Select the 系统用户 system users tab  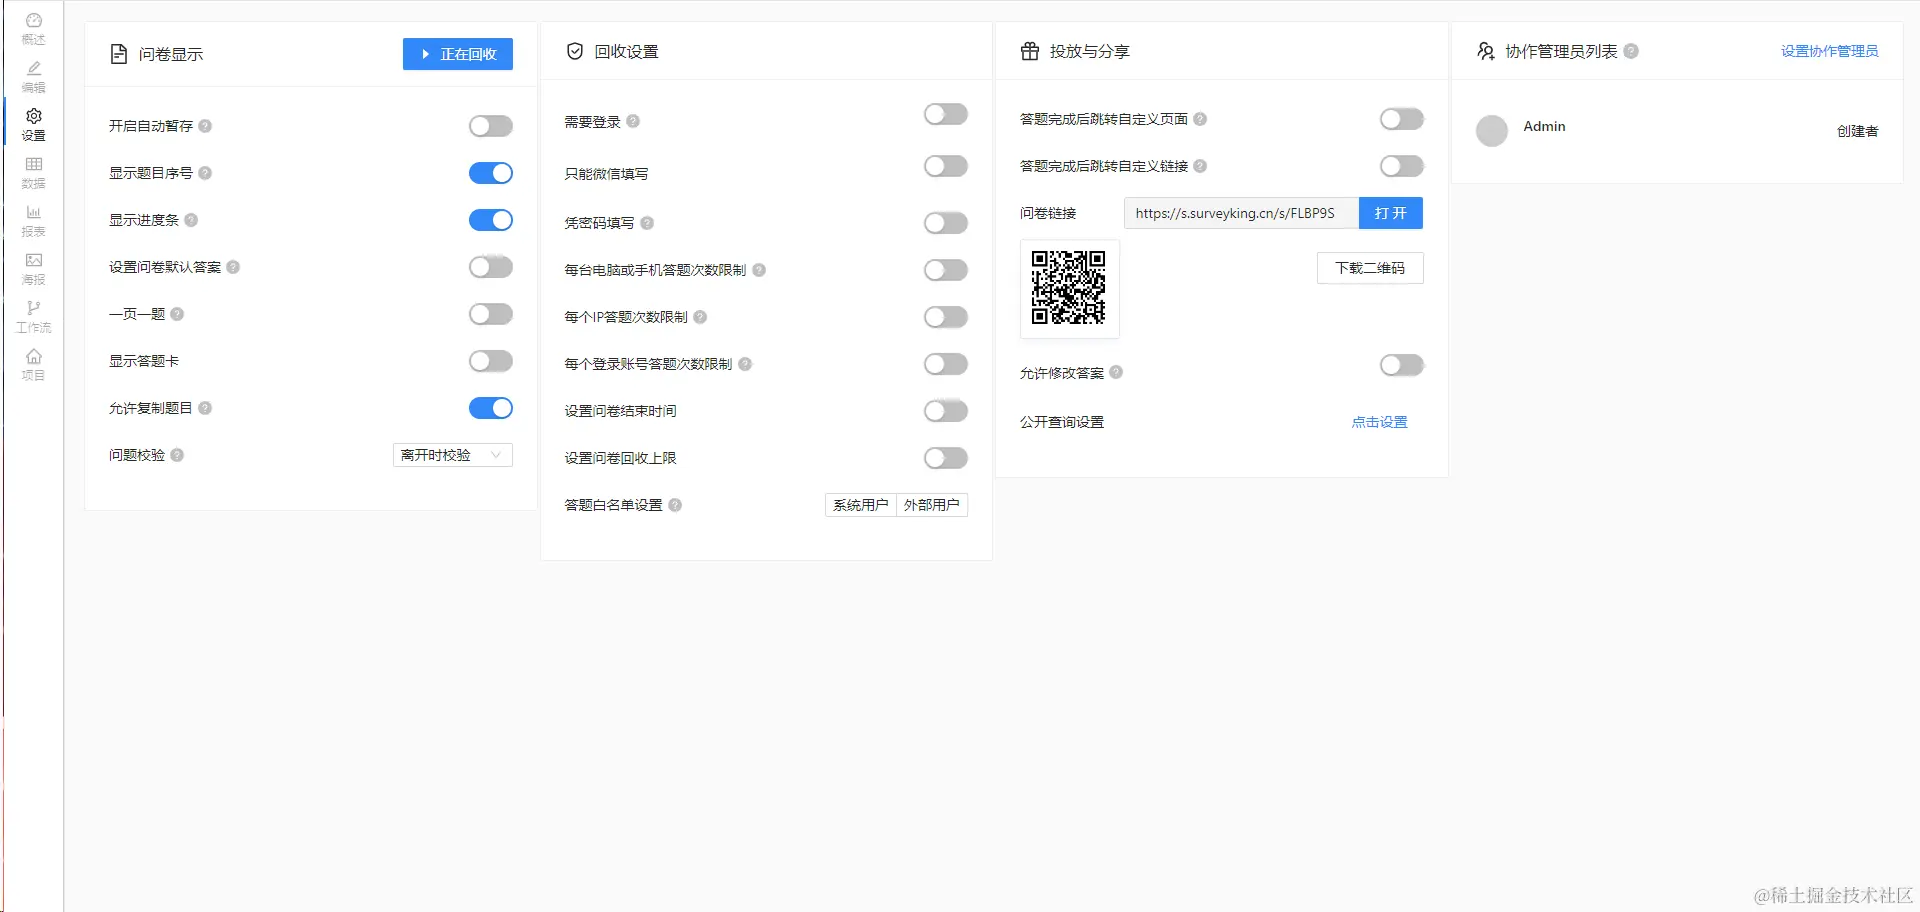(859, 504)
